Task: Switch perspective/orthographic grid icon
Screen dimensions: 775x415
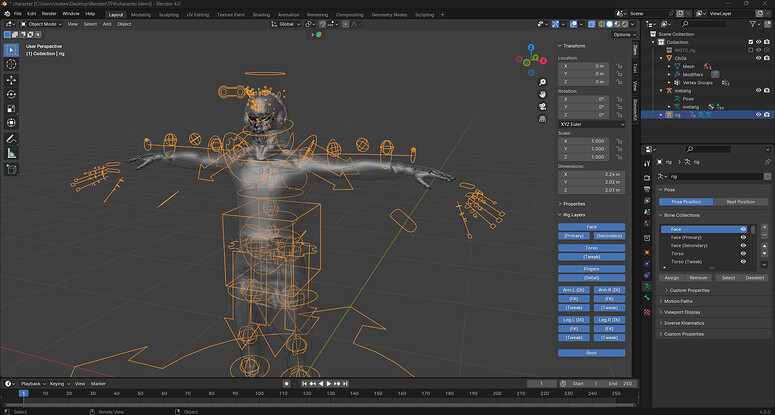Action: [543, 119]
